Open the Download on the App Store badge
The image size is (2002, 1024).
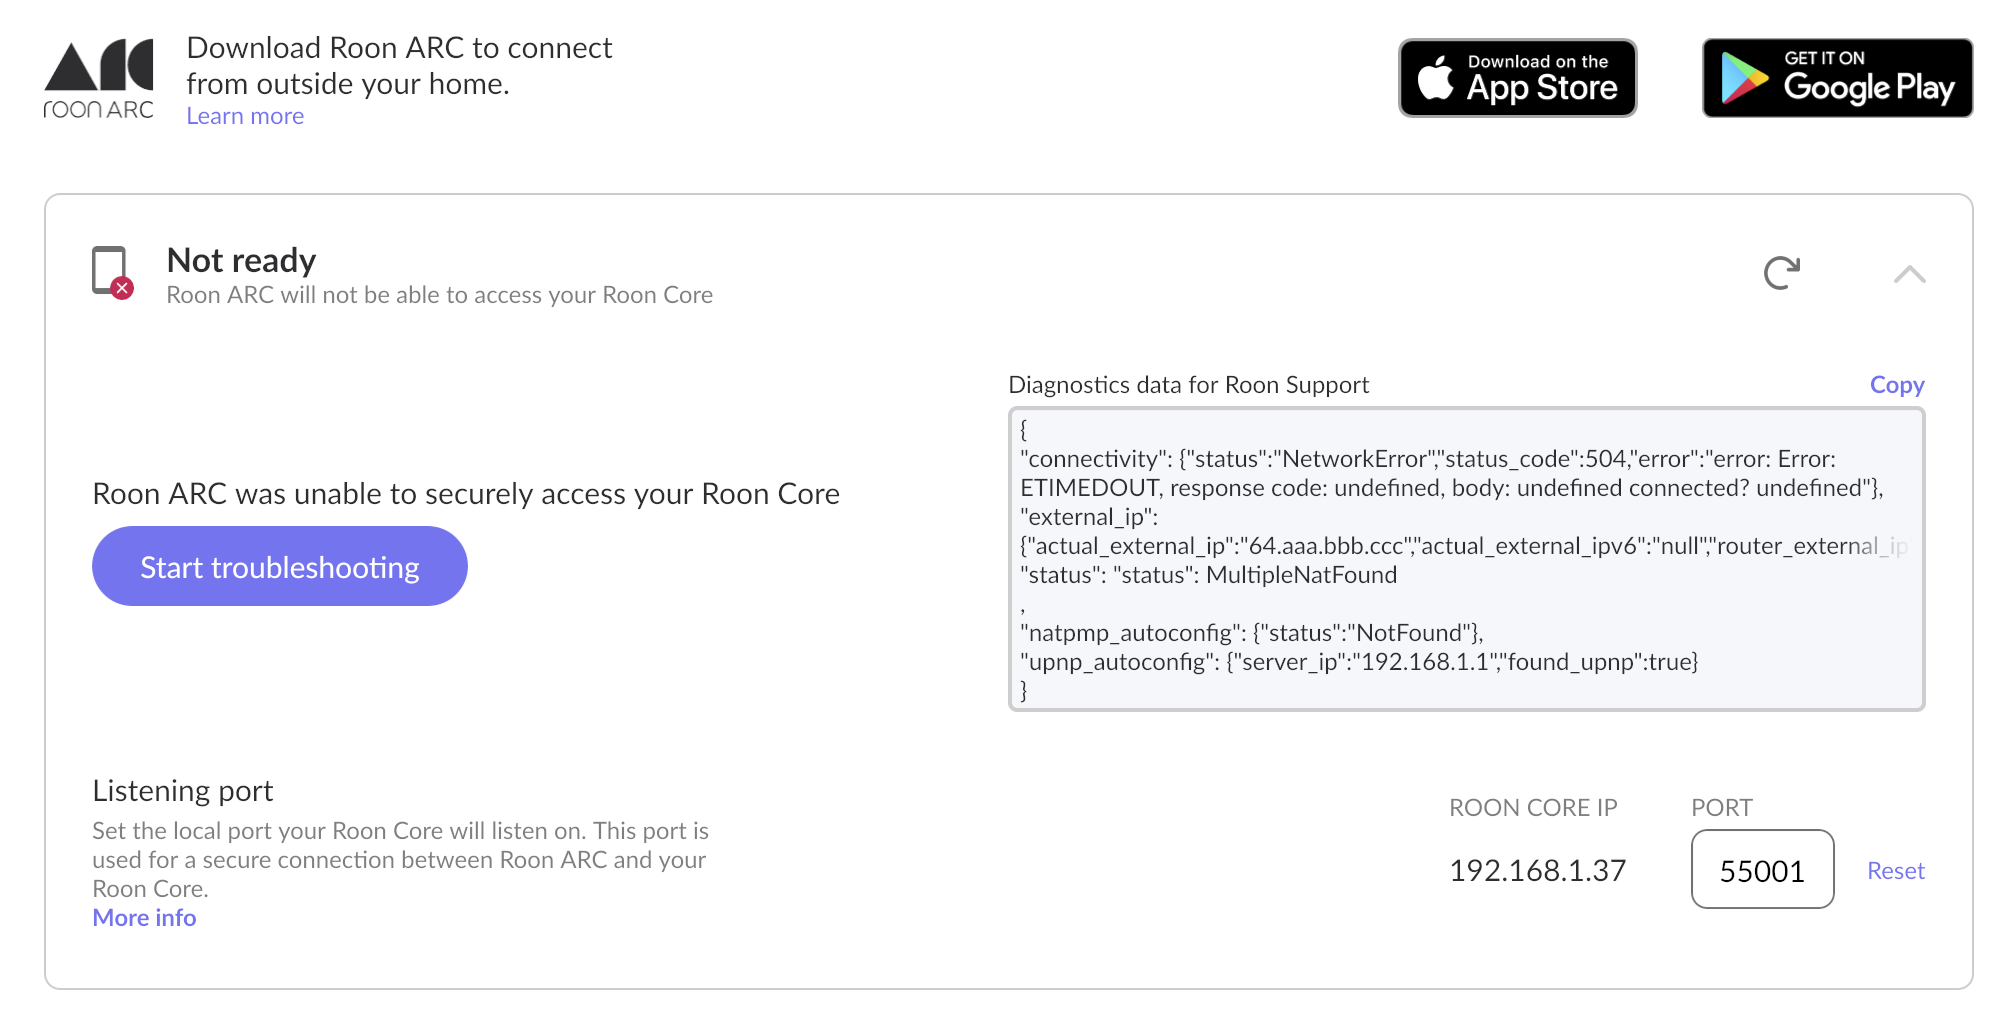tap(1517, 78)
